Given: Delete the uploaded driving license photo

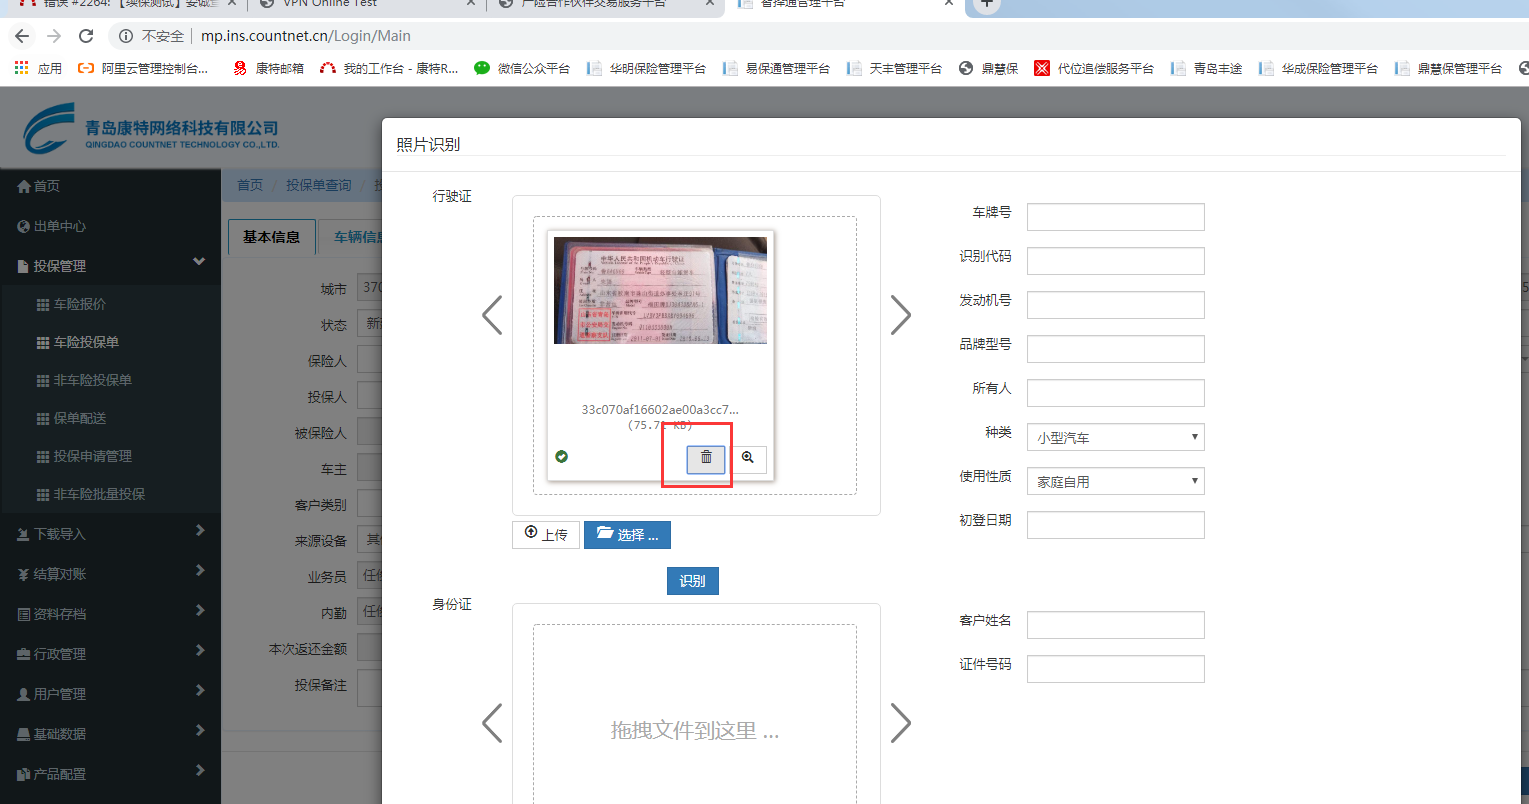Looking at the screenshot, I should coord(706,458).
